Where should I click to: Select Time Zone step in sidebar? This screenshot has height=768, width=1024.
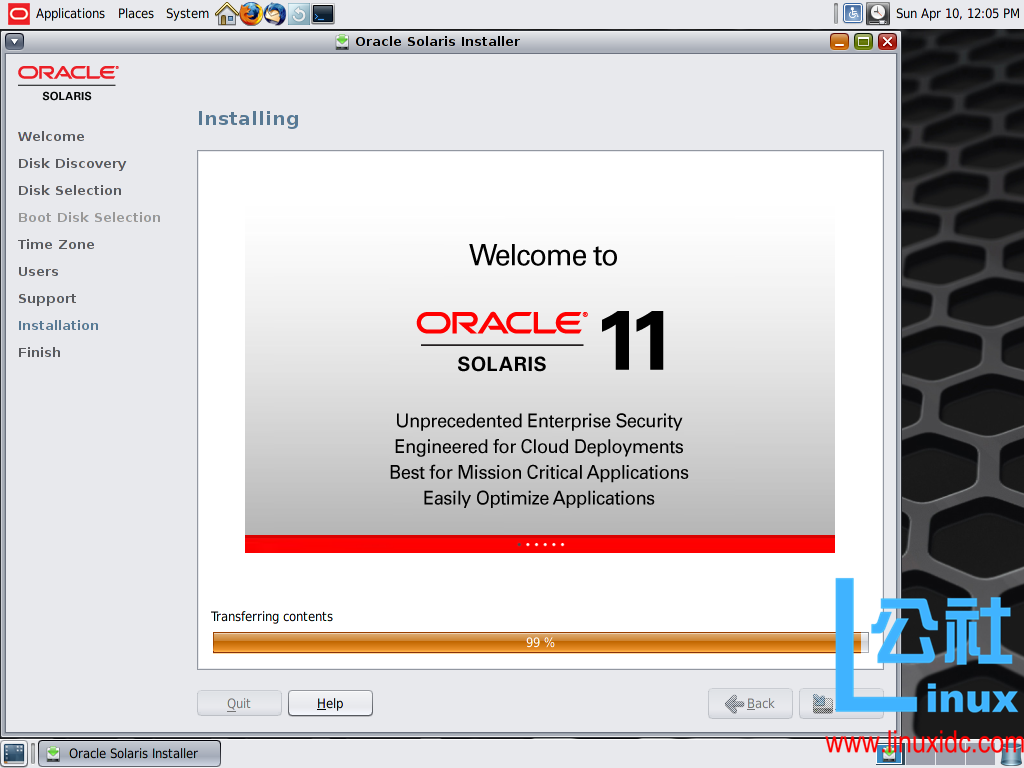click(x=56, y=244)
